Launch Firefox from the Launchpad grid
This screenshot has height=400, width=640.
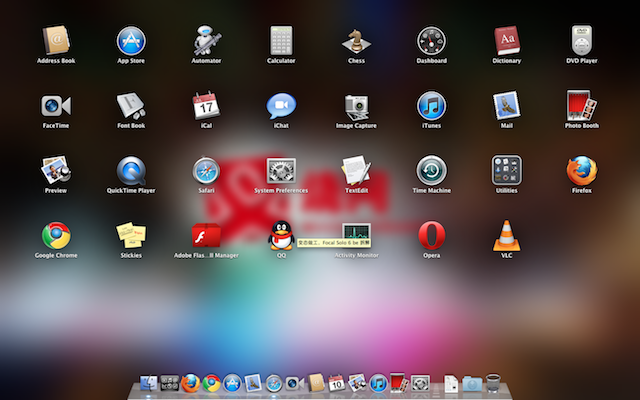[582, 171]
